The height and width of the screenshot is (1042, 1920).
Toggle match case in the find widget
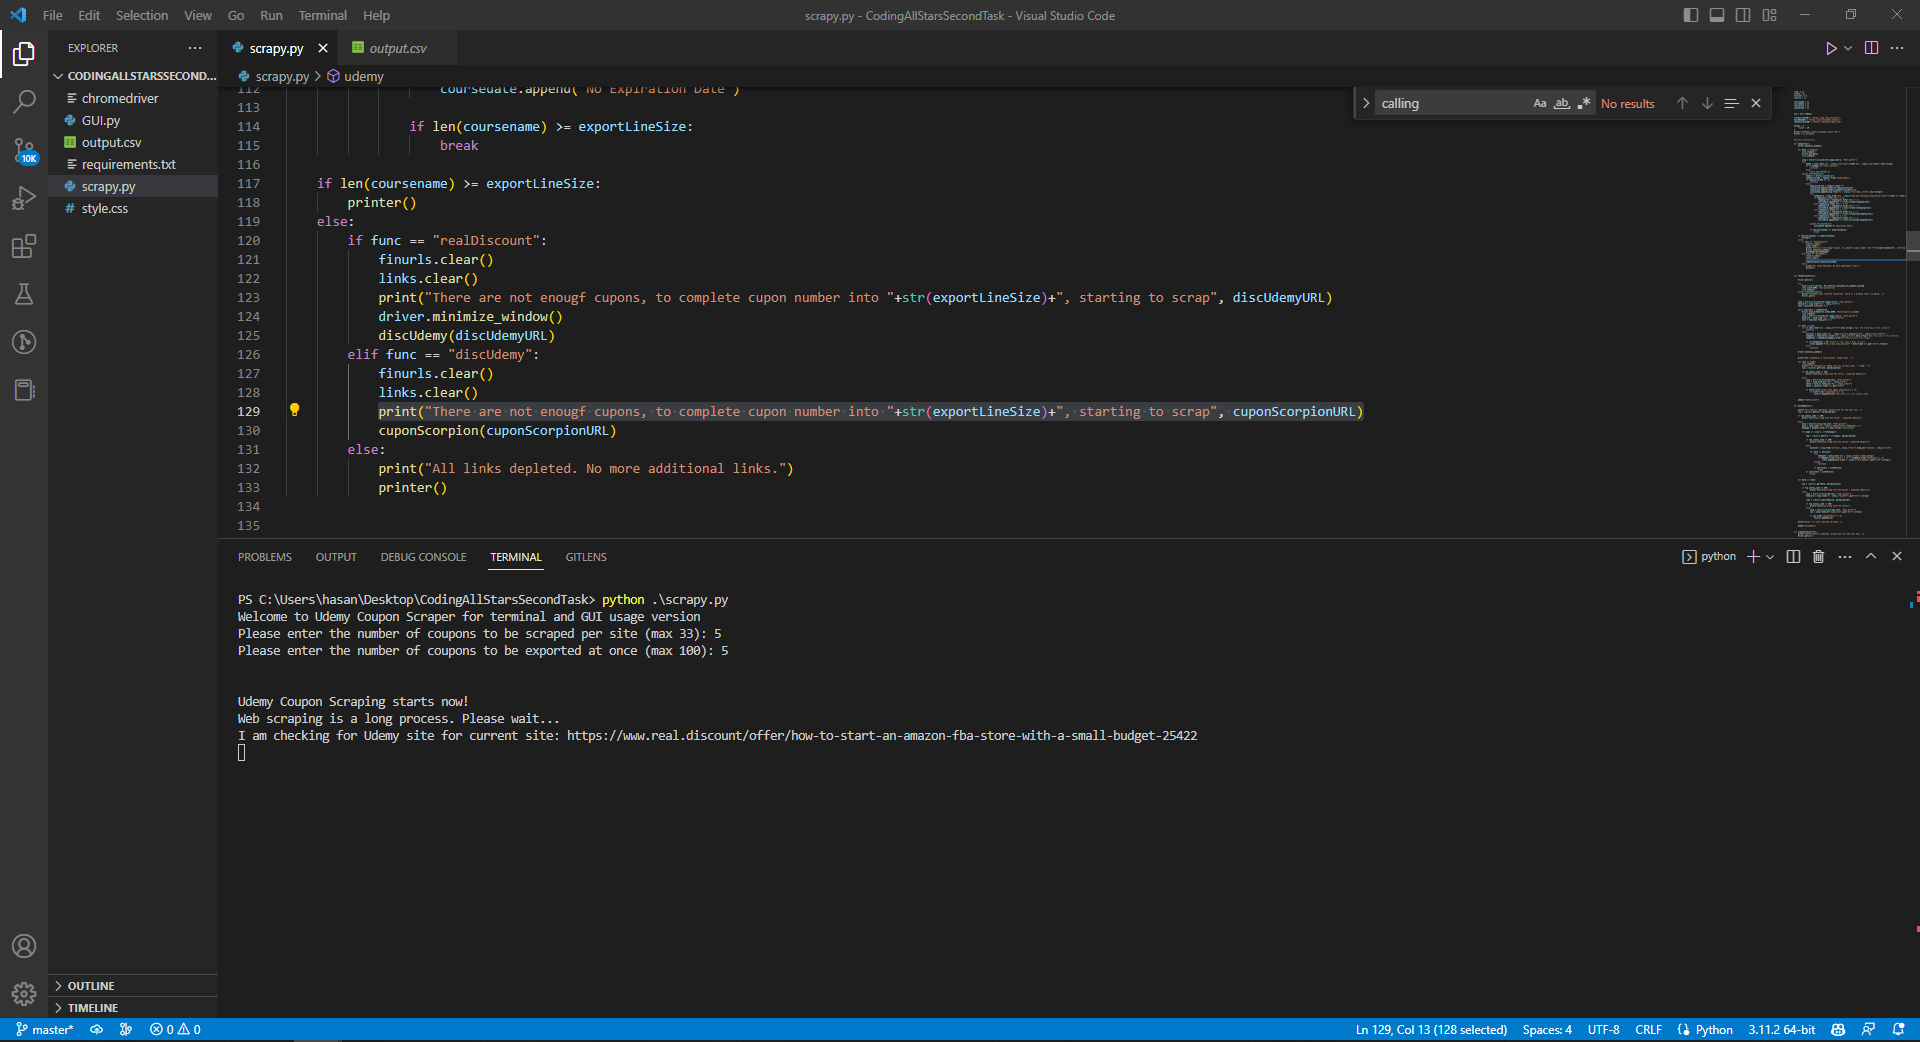[x=1539, y=103]
